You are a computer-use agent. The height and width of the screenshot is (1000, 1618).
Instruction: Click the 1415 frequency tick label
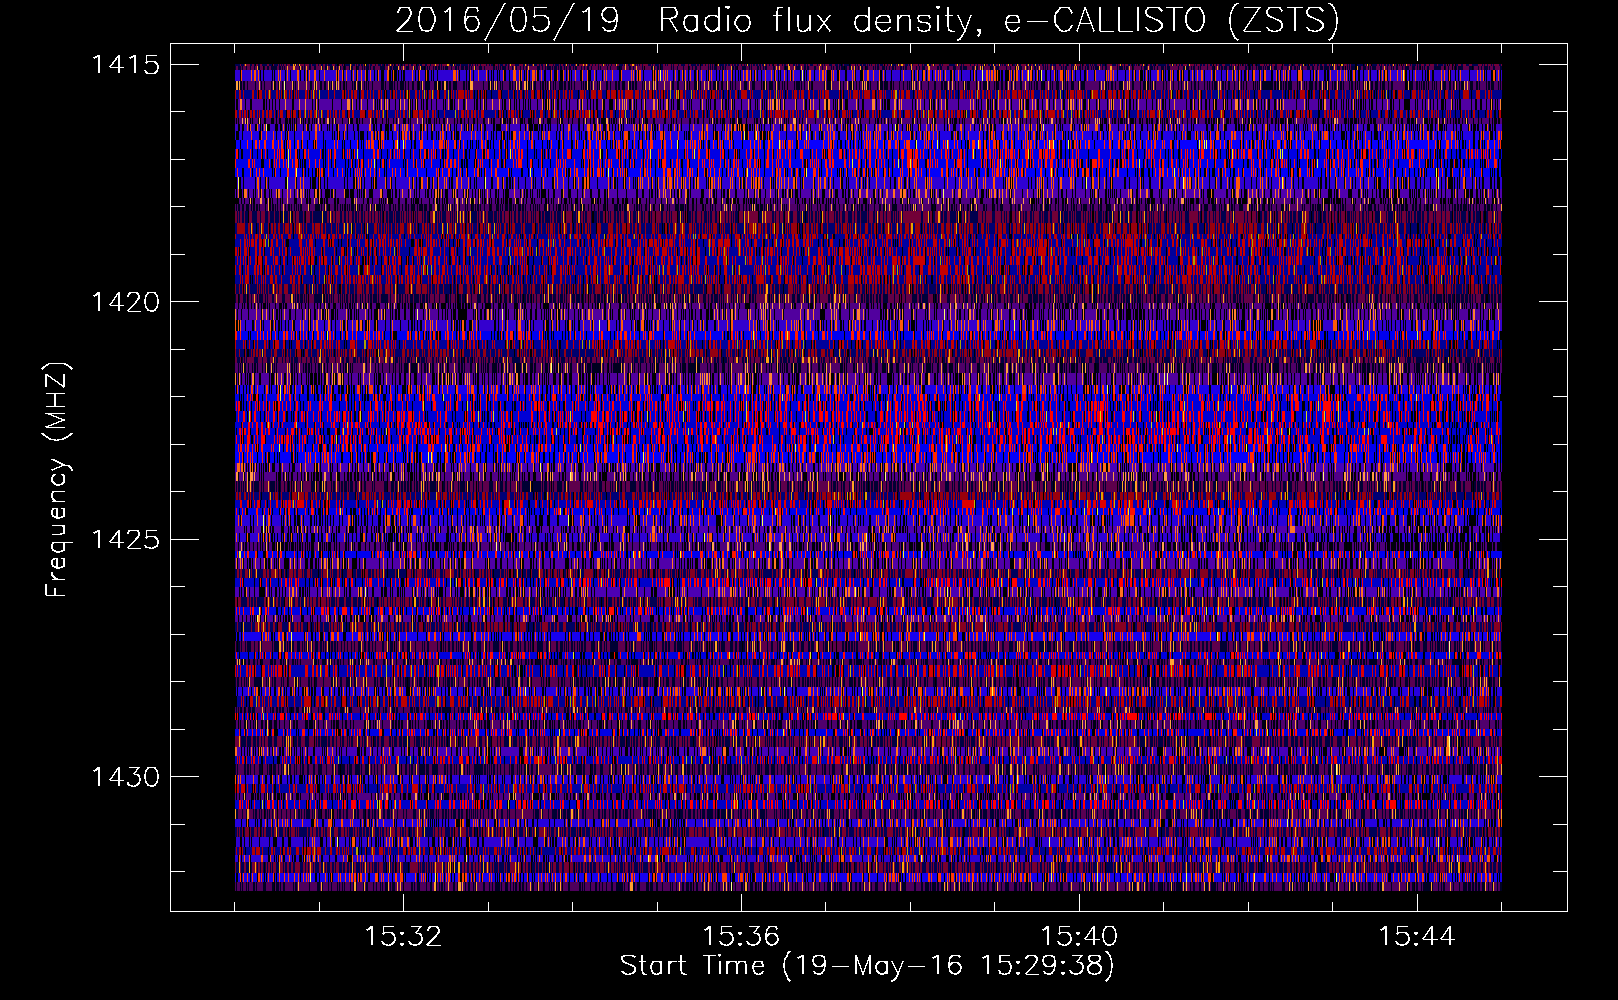click(x=125, y=65)
